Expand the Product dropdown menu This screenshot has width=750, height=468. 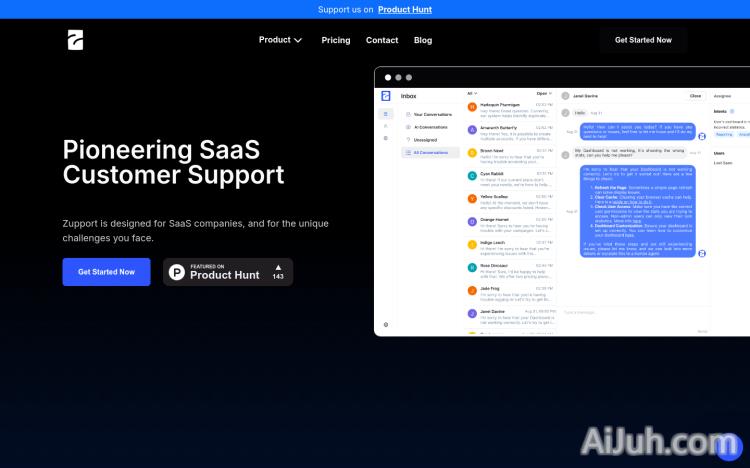280,40
